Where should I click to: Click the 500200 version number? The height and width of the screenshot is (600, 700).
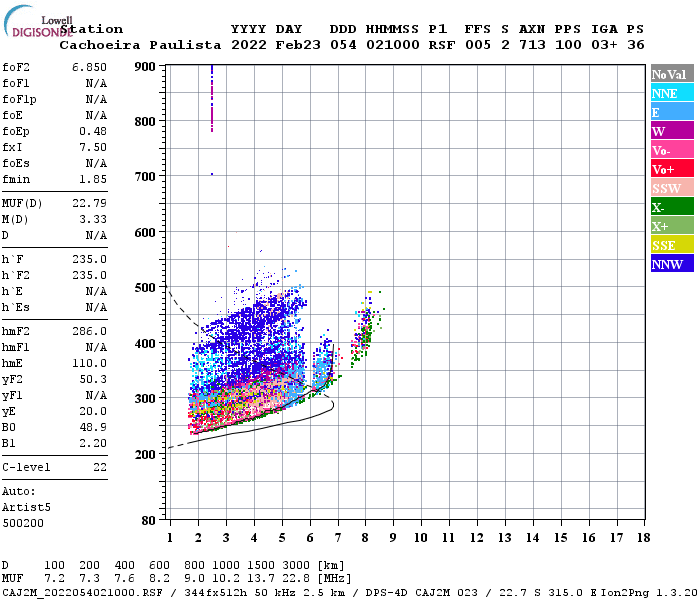(x=23, y=523)
